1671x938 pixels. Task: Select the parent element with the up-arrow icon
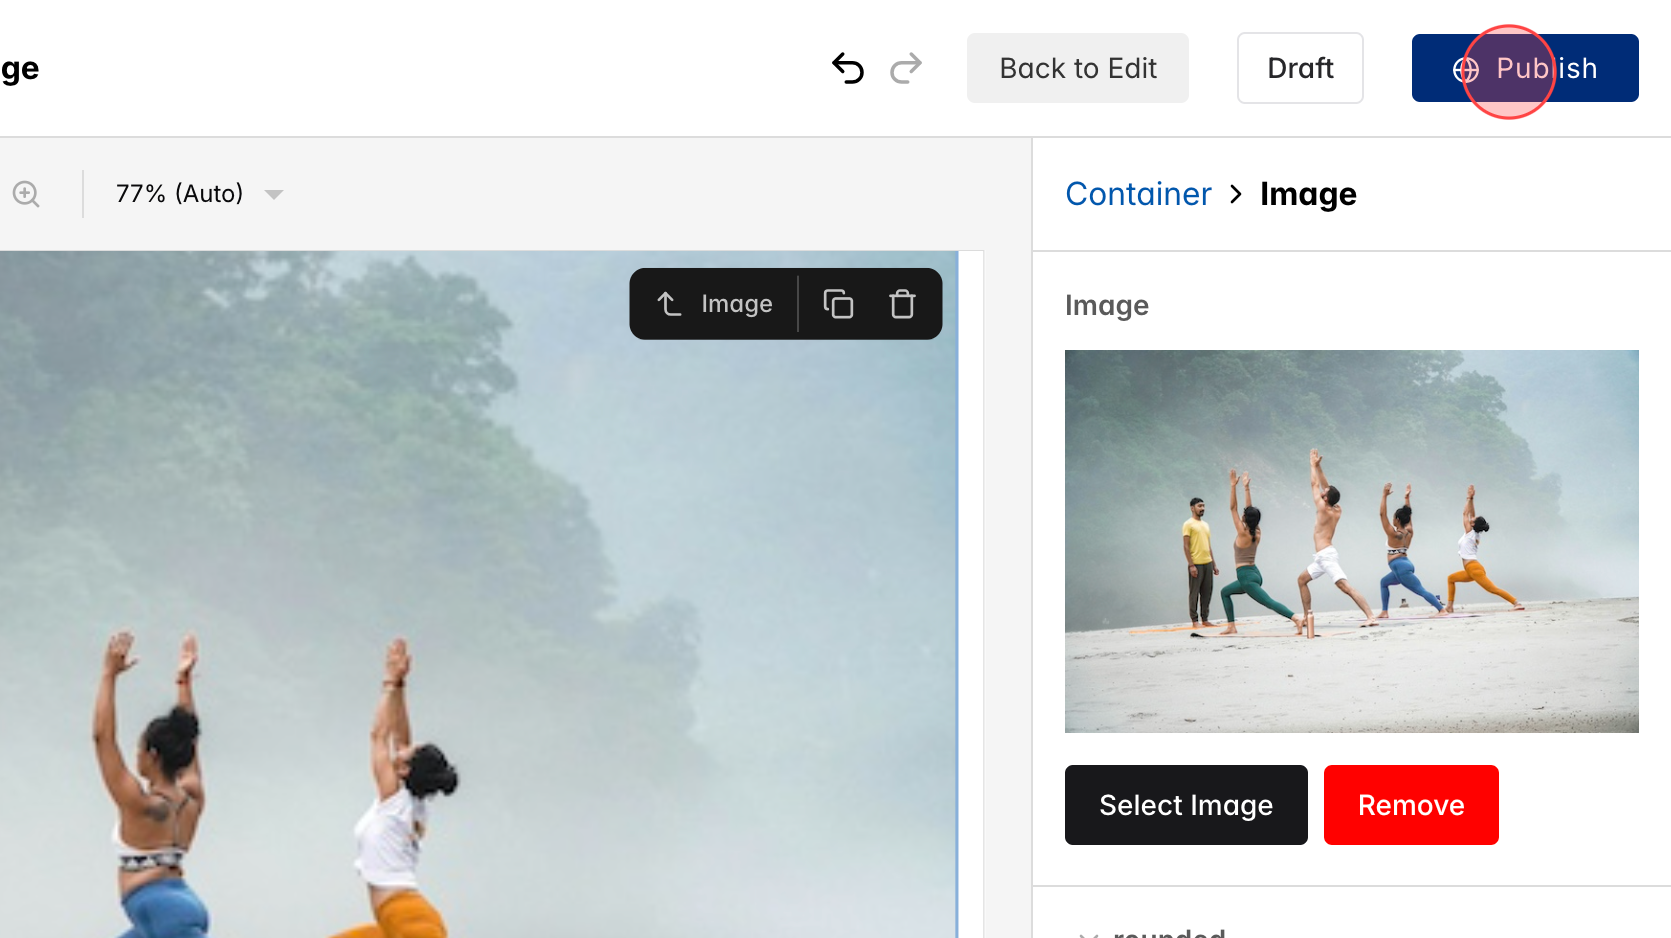coord(668,303)
